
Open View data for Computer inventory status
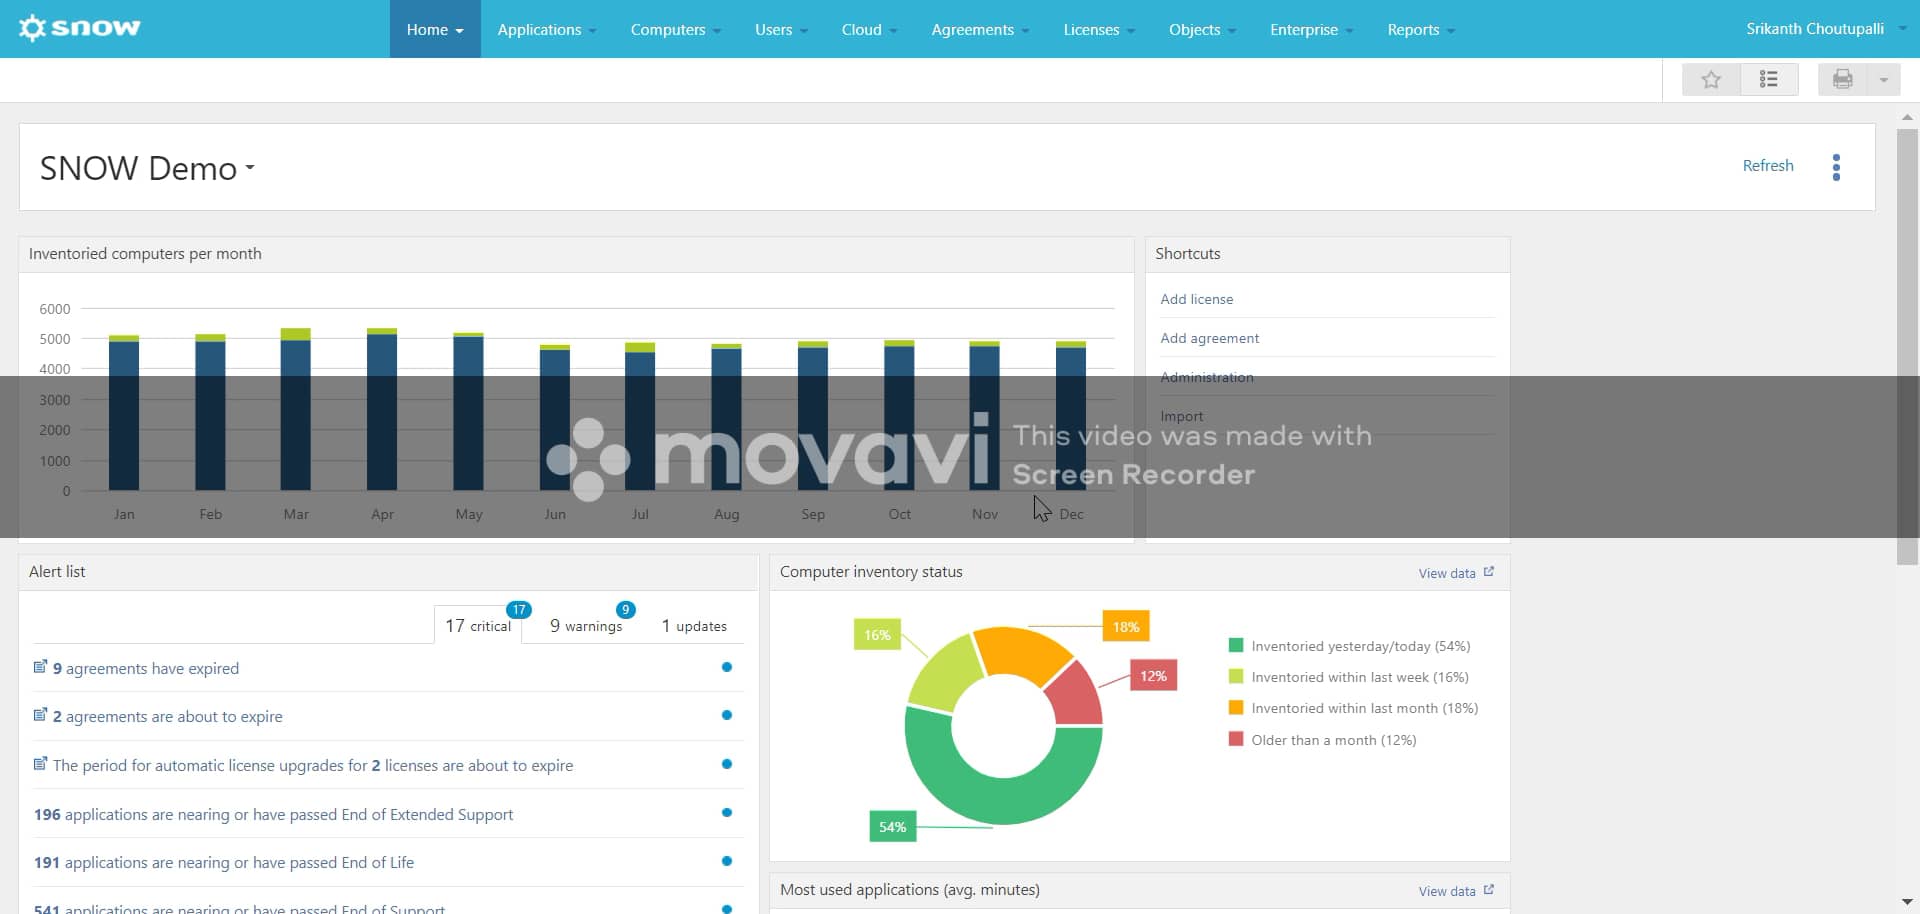tap(1447, 573)
